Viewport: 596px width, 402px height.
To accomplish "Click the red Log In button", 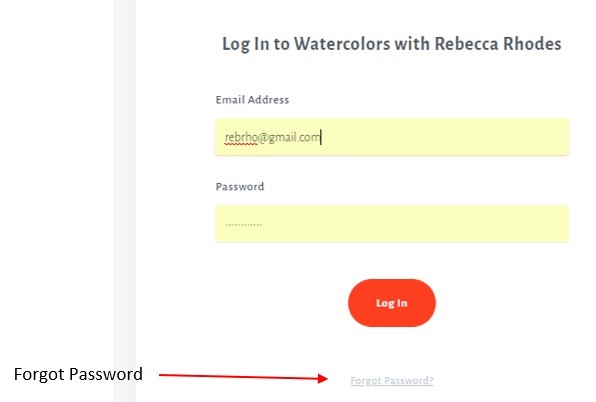I will [392, 303].
